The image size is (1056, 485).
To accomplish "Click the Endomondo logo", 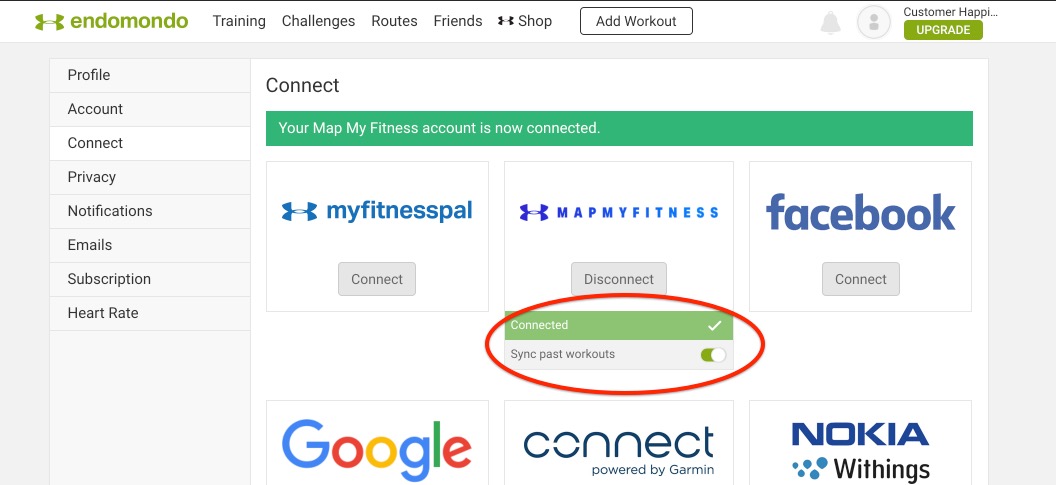I will 112,21.
